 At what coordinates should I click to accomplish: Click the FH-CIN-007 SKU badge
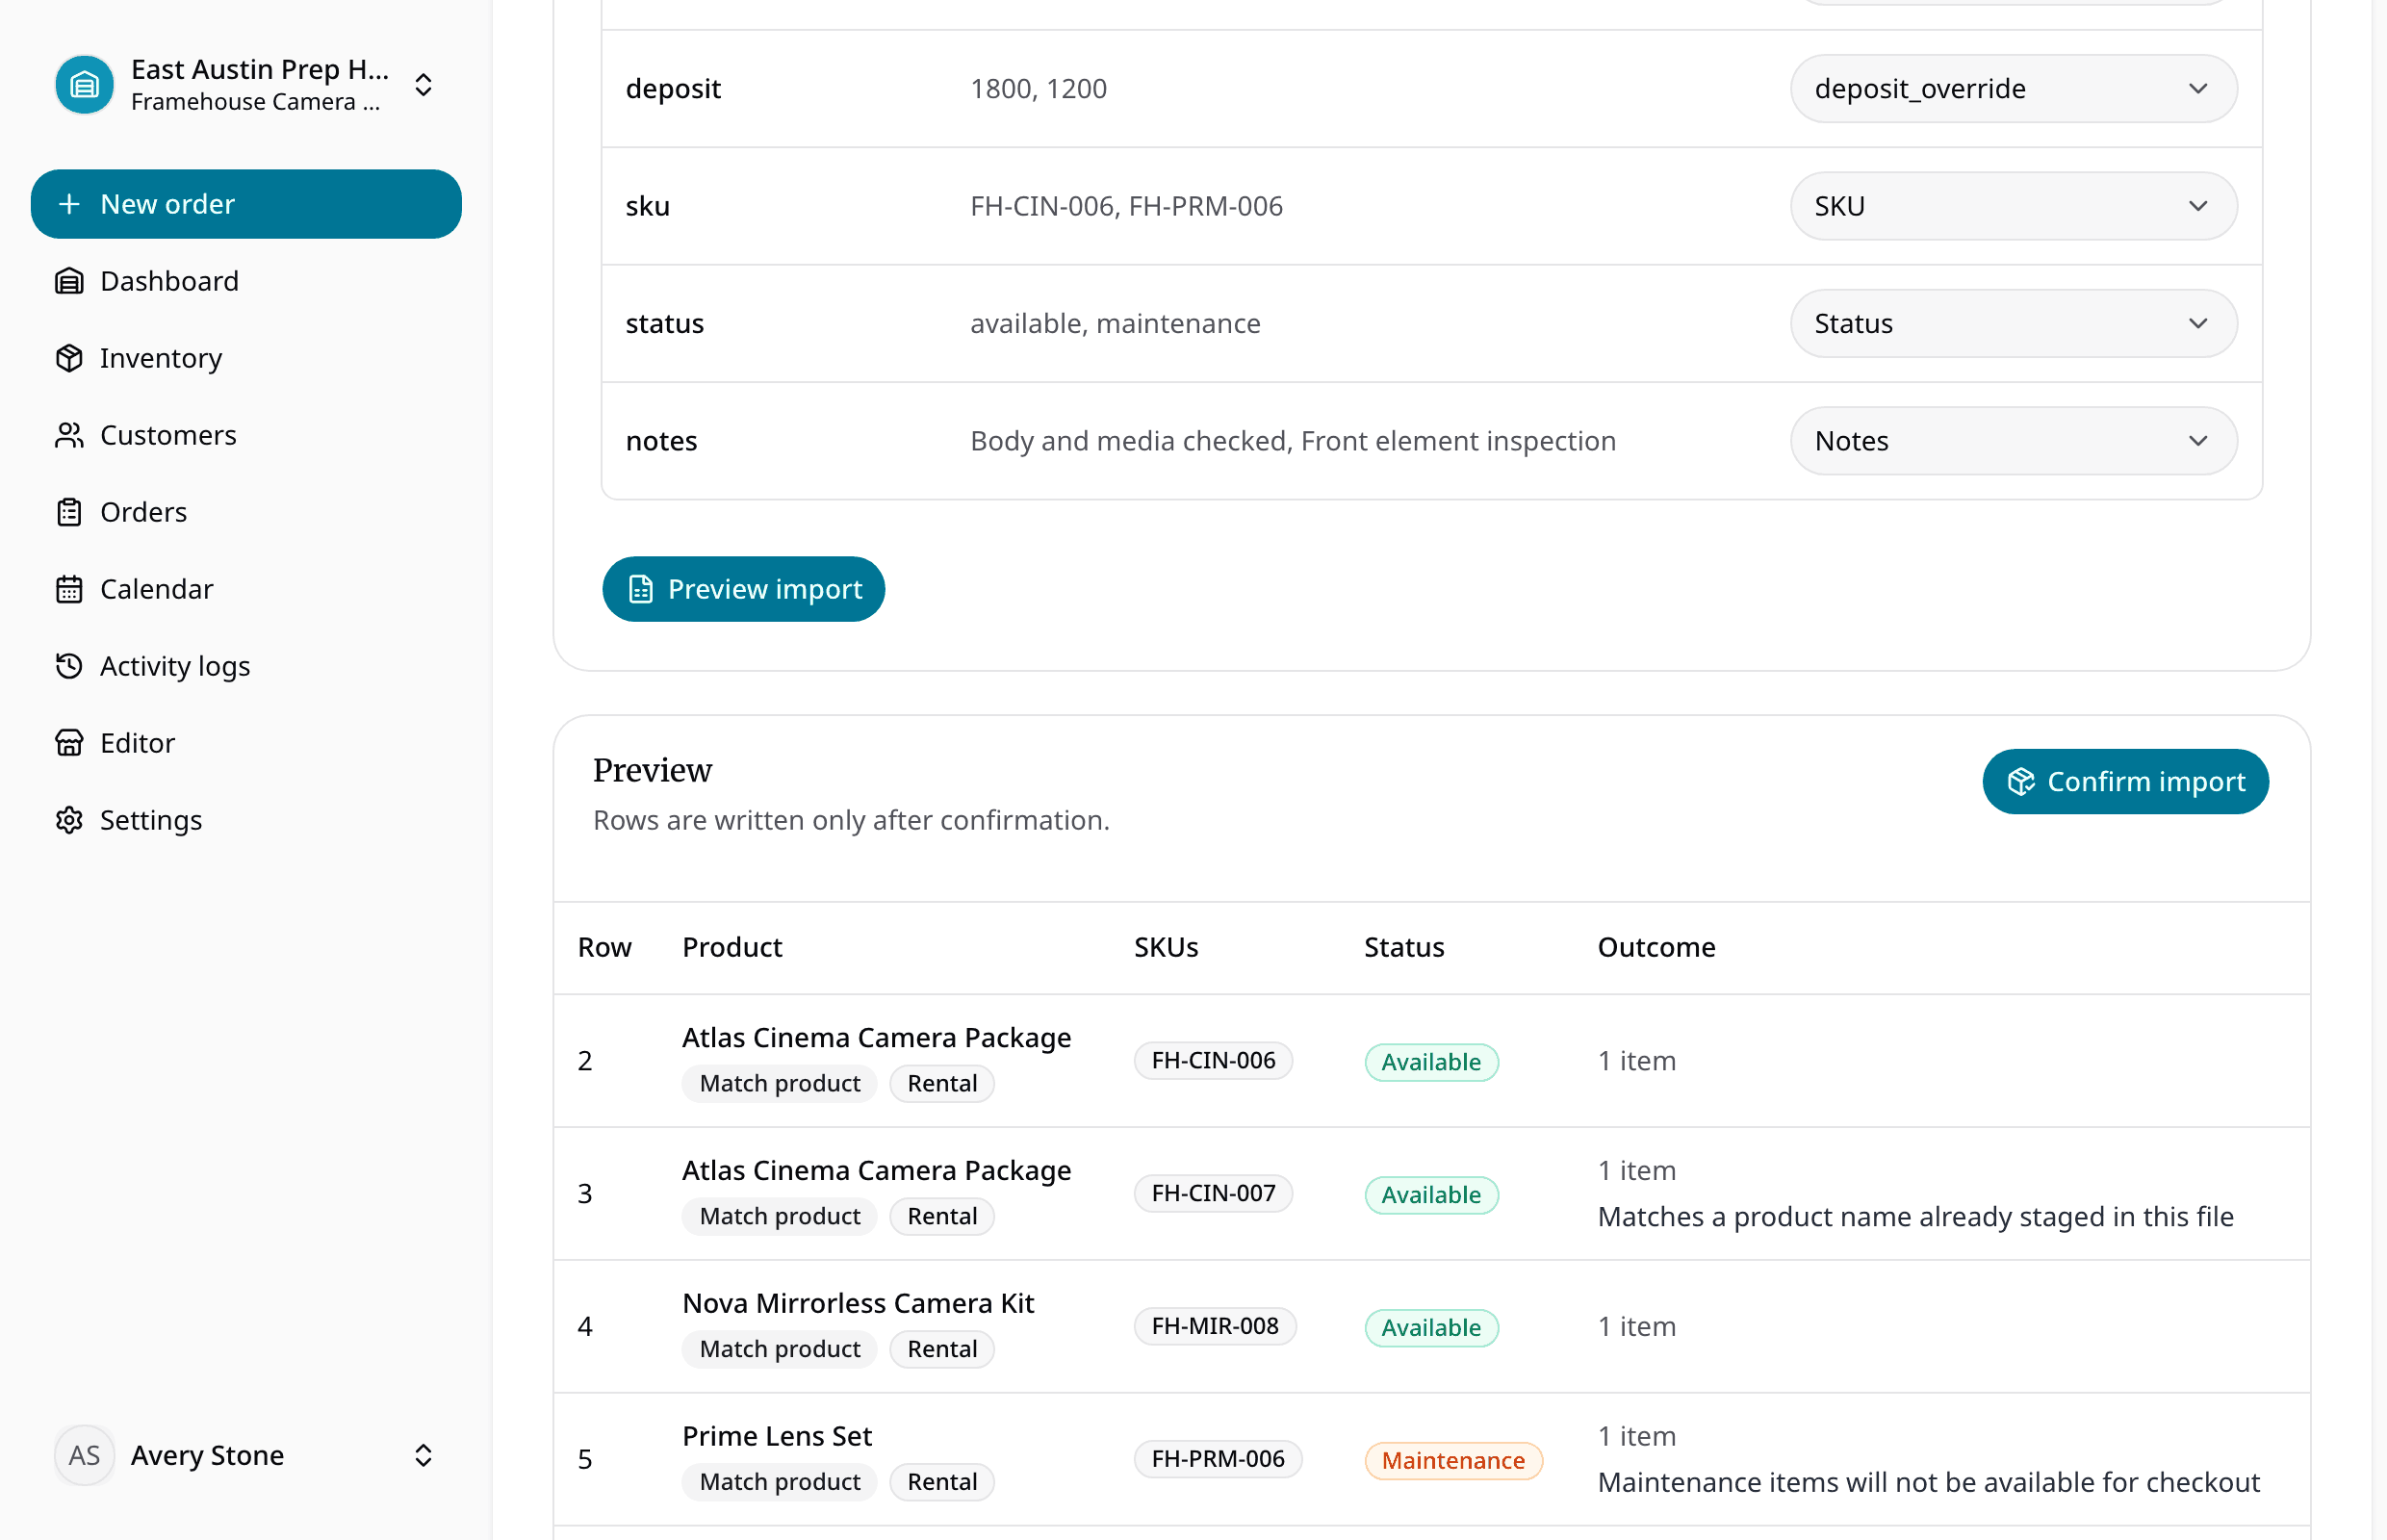(1213, 1194)
